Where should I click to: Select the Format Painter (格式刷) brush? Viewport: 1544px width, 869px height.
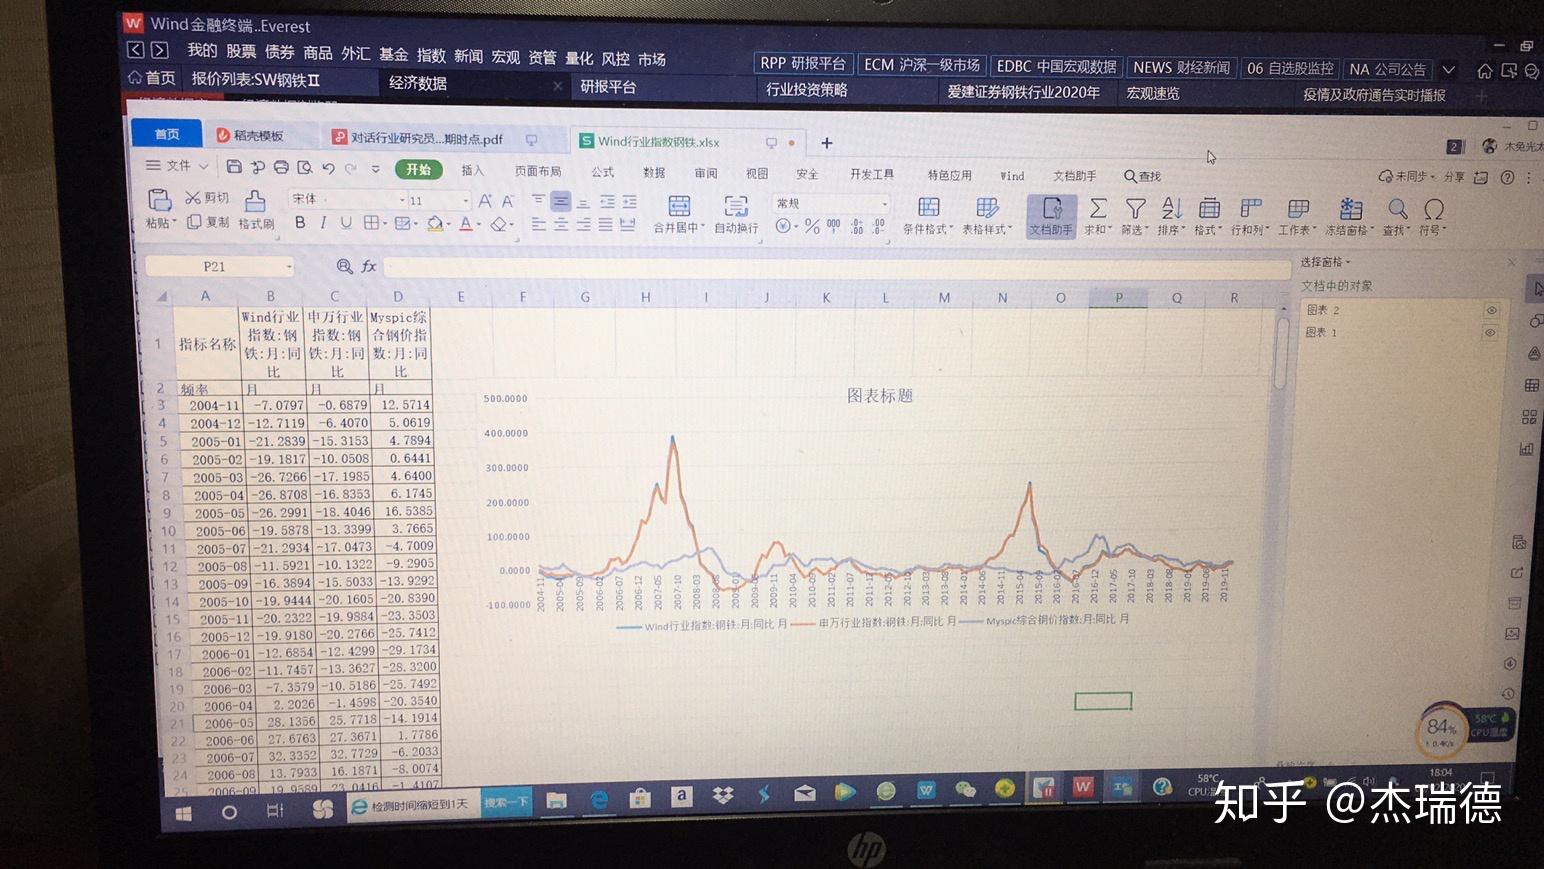click(x=255, y=201)
